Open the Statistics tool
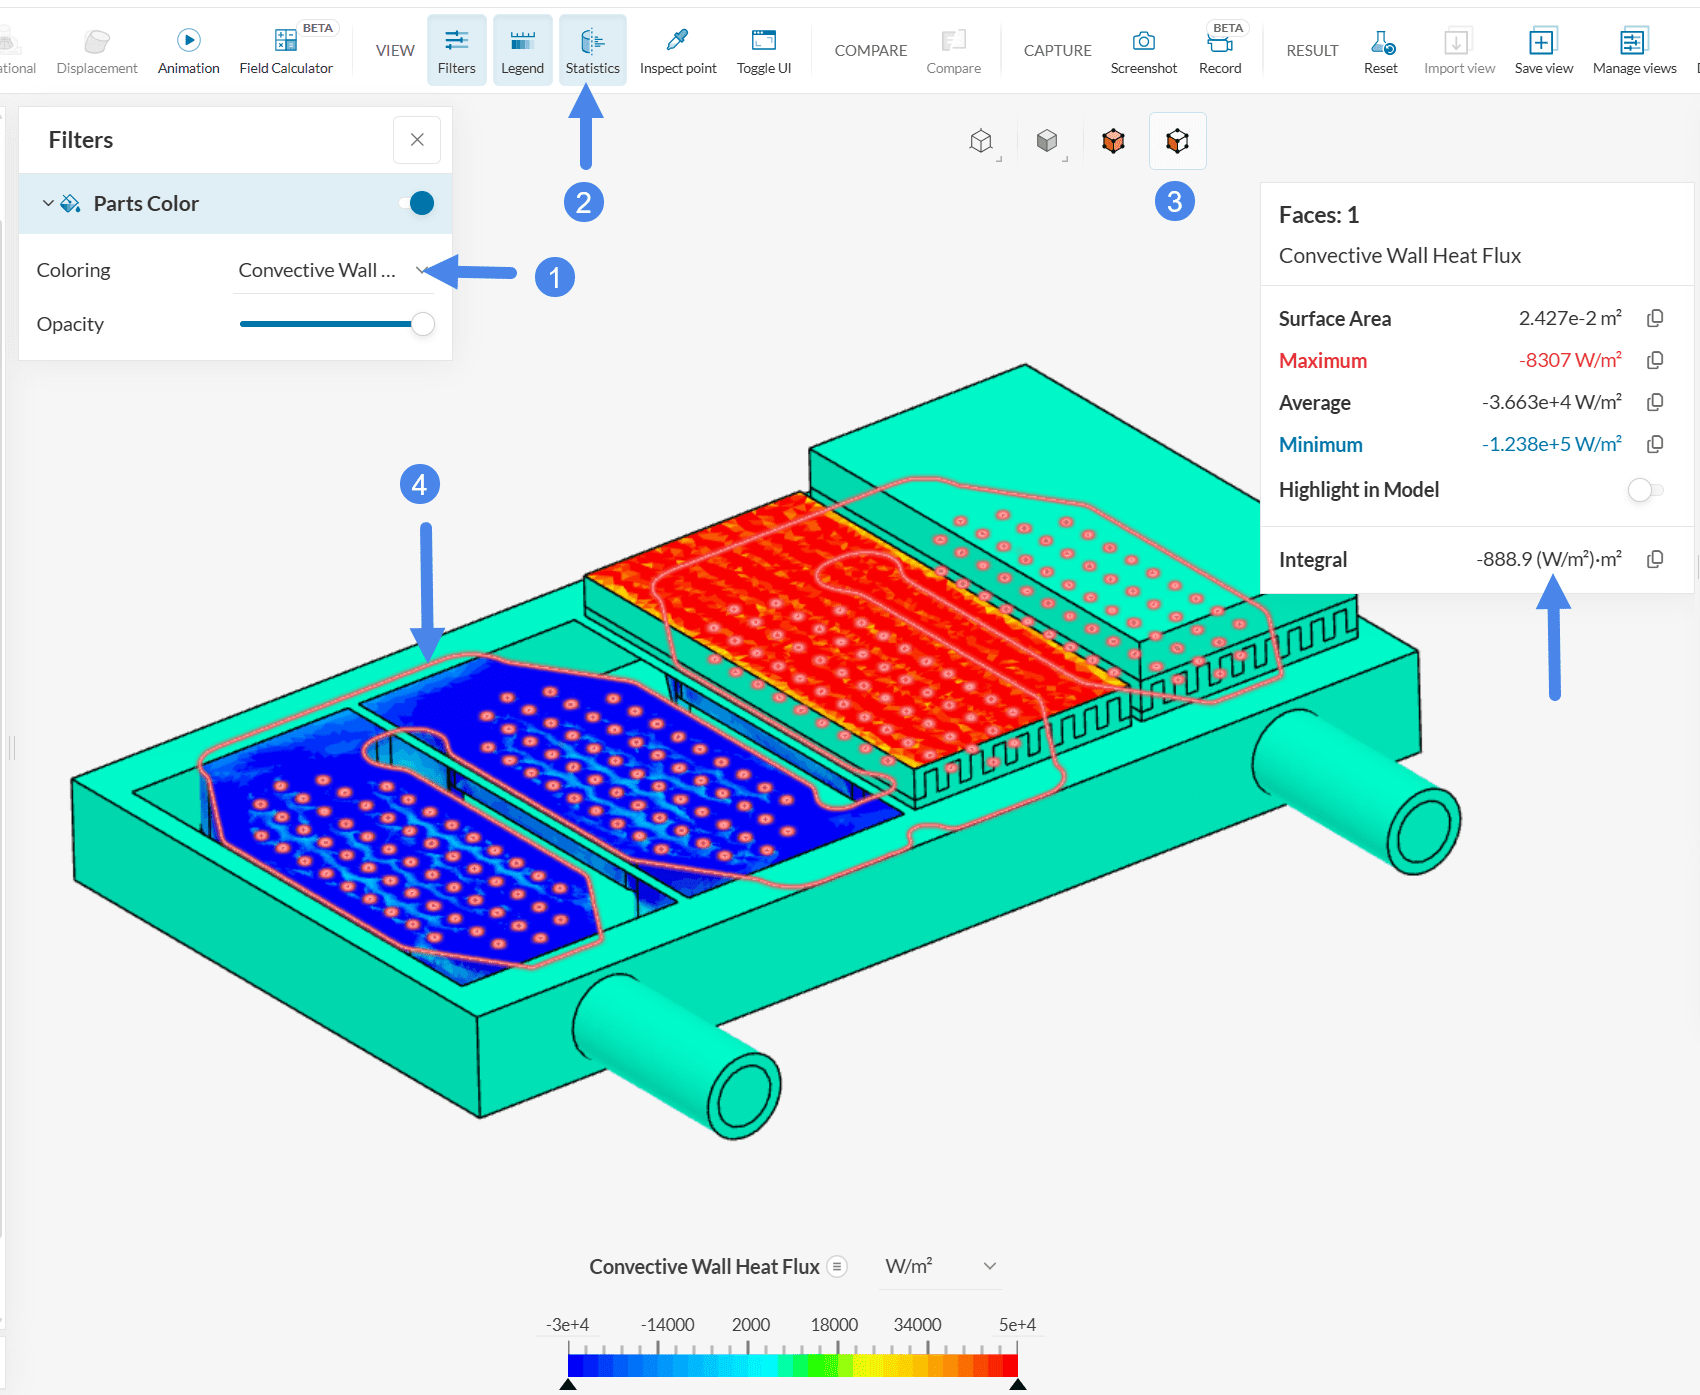The width and height of the screenshot is (1700, 1395). [x=592, y=50]
